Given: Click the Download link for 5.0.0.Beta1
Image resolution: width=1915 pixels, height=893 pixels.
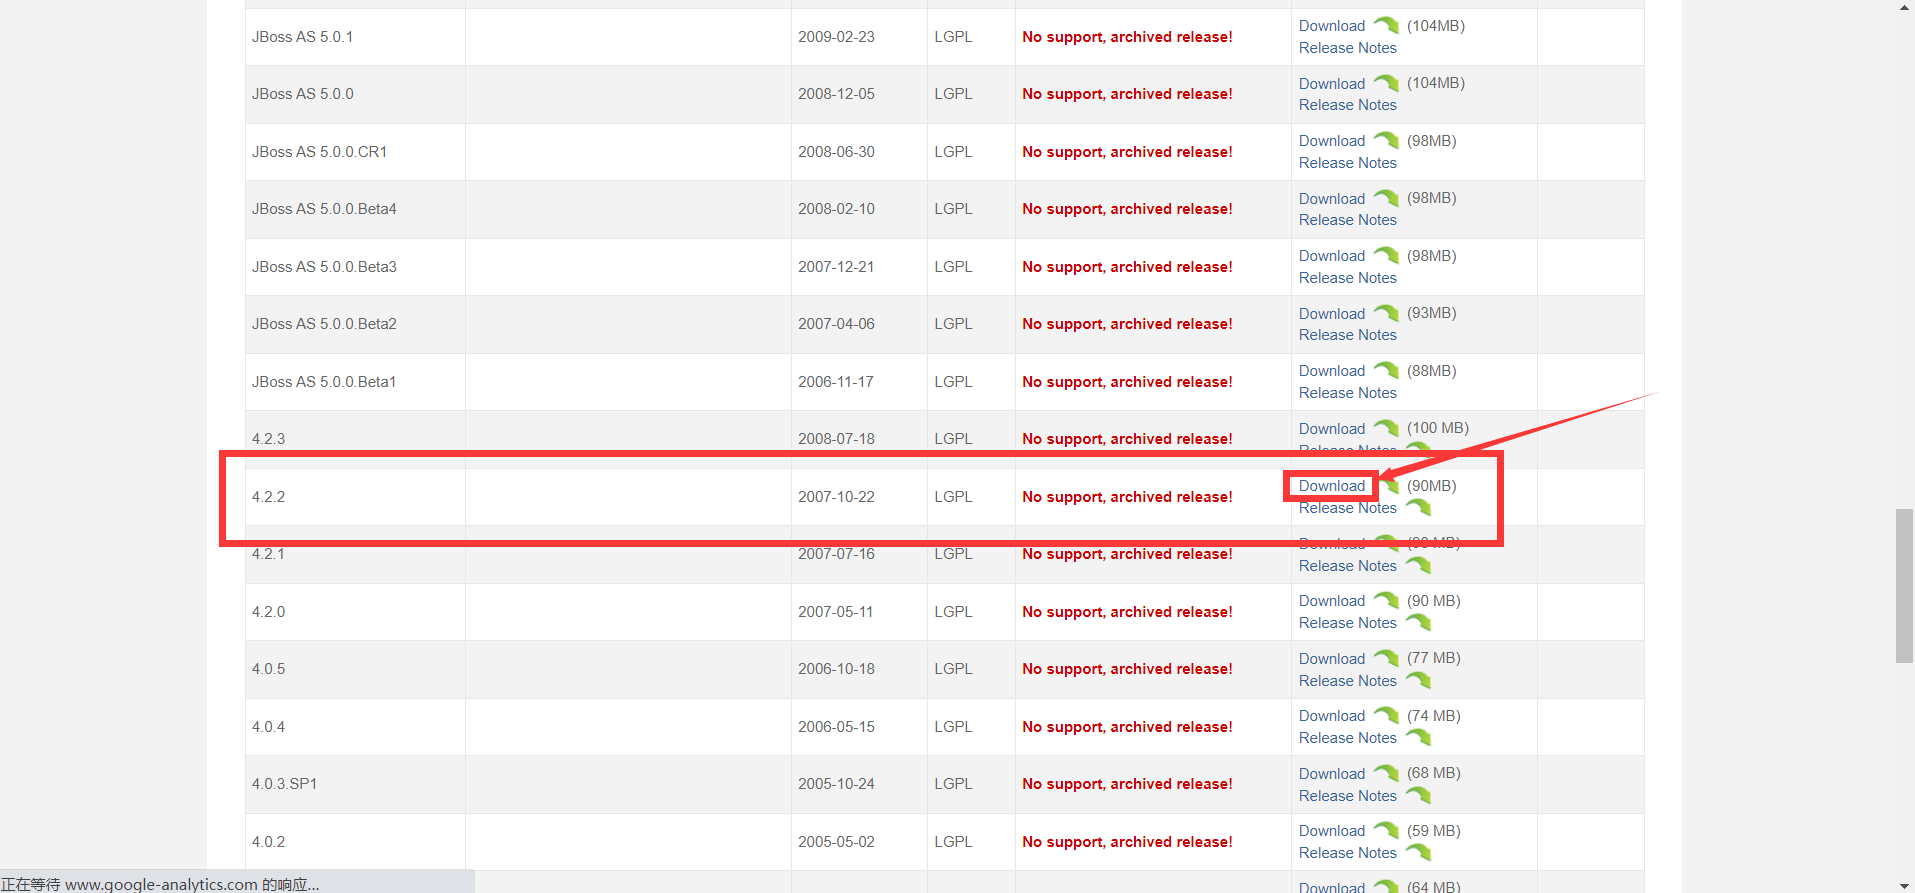Looking at the screenshot, I should 1332,371.
